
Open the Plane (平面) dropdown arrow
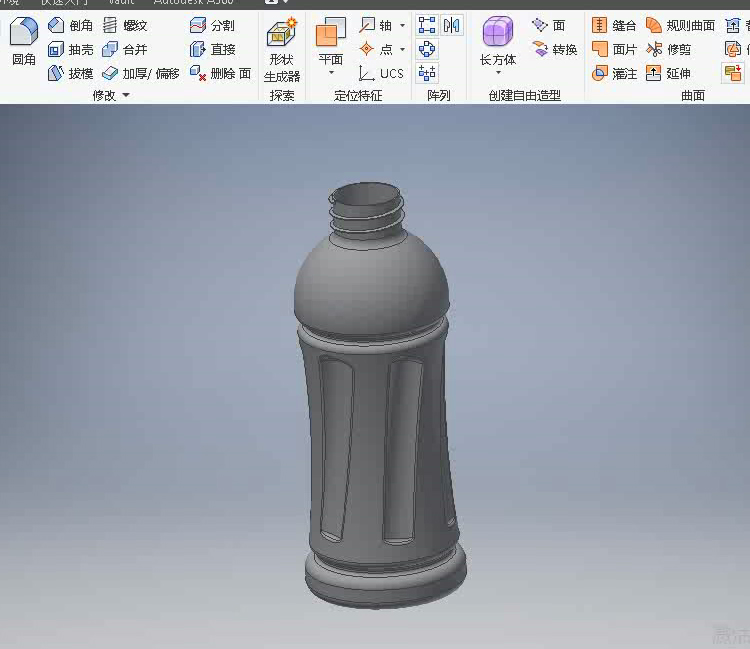click(331, 73)
